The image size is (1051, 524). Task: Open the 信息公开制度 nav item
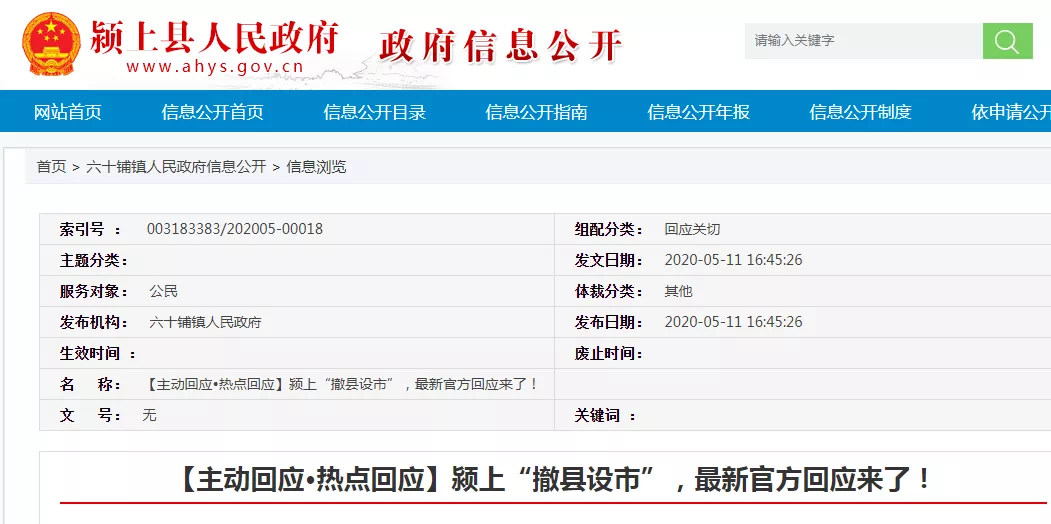[x=861, y=112]
